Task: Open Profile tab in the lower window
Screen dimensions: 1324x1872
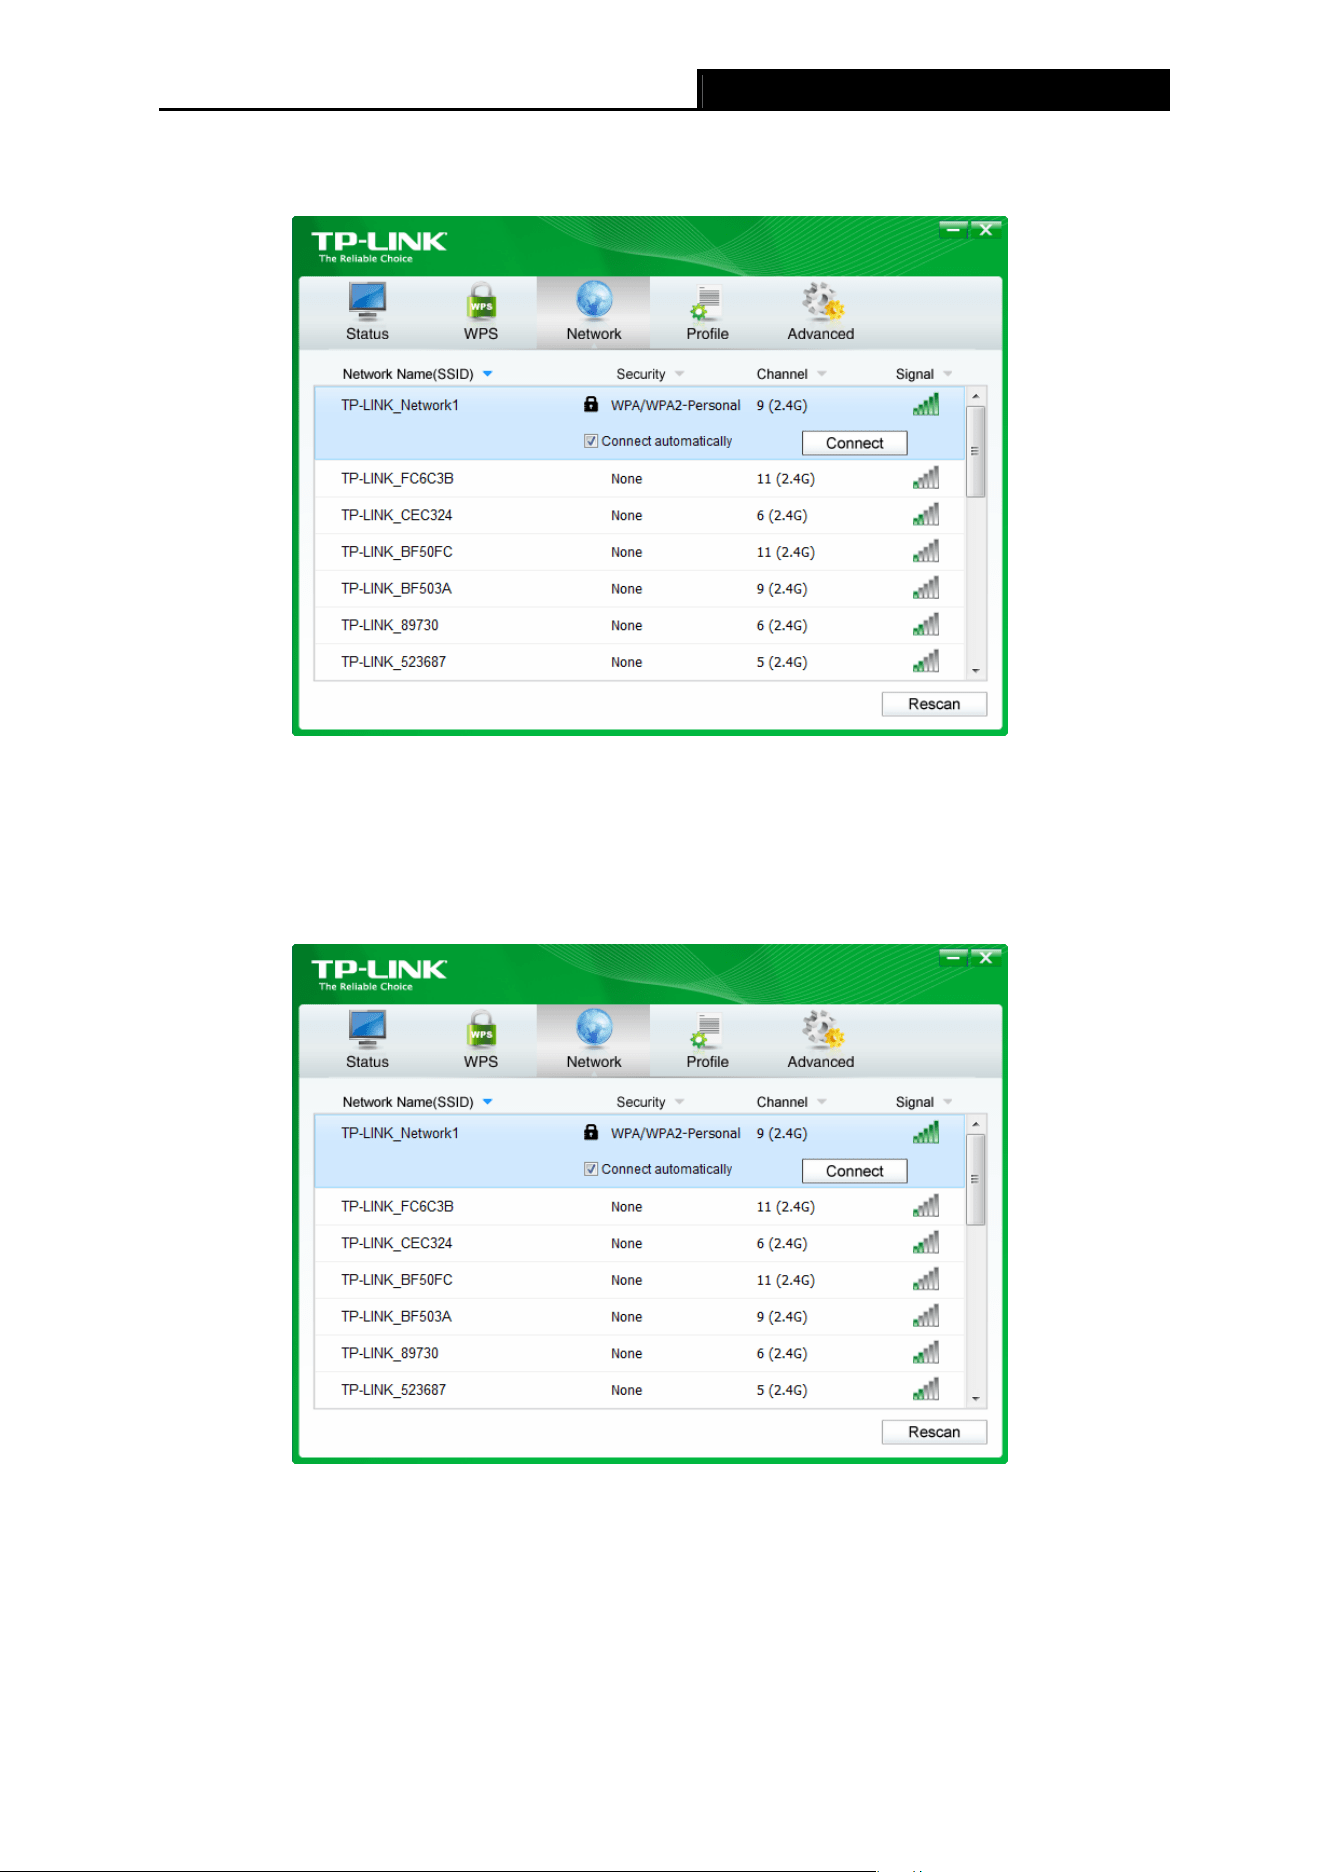Action: click(x=707, y=1040)
